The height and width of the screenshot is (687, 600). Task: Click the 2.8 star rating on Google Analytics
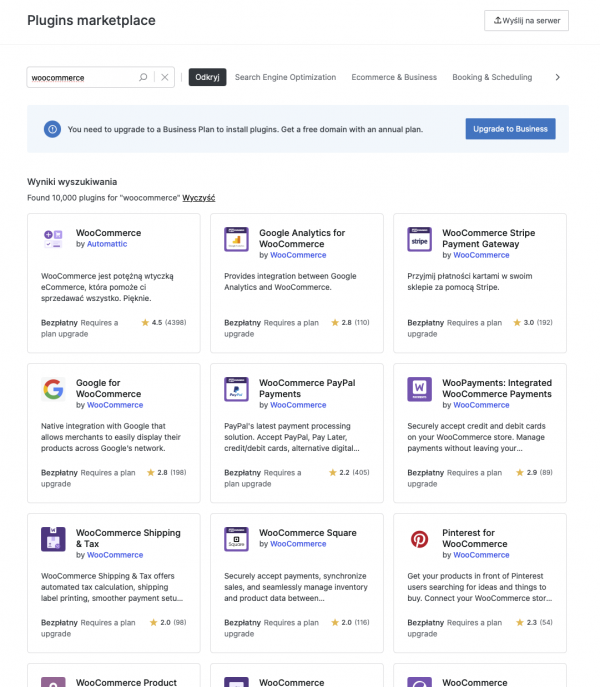(350, 322)
